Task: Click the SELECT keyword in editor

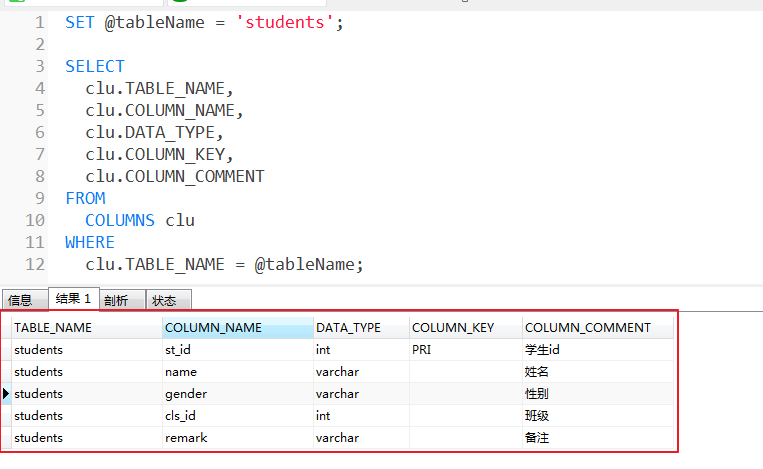Action: click(x=95, y=66)
